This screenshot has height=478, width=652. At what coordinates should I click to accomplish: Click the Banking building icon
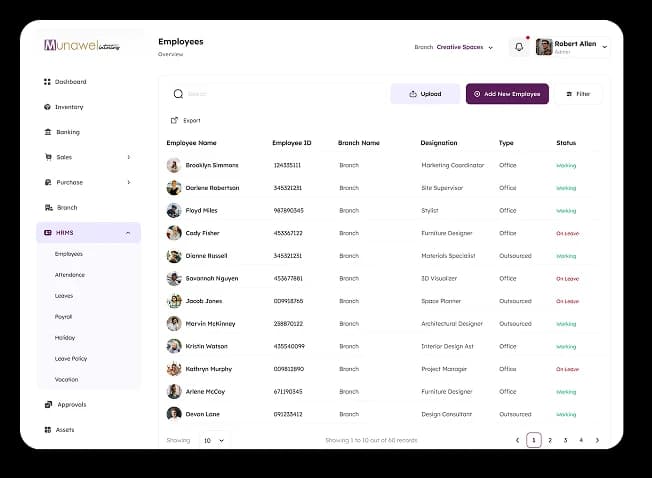coord(48,132)
